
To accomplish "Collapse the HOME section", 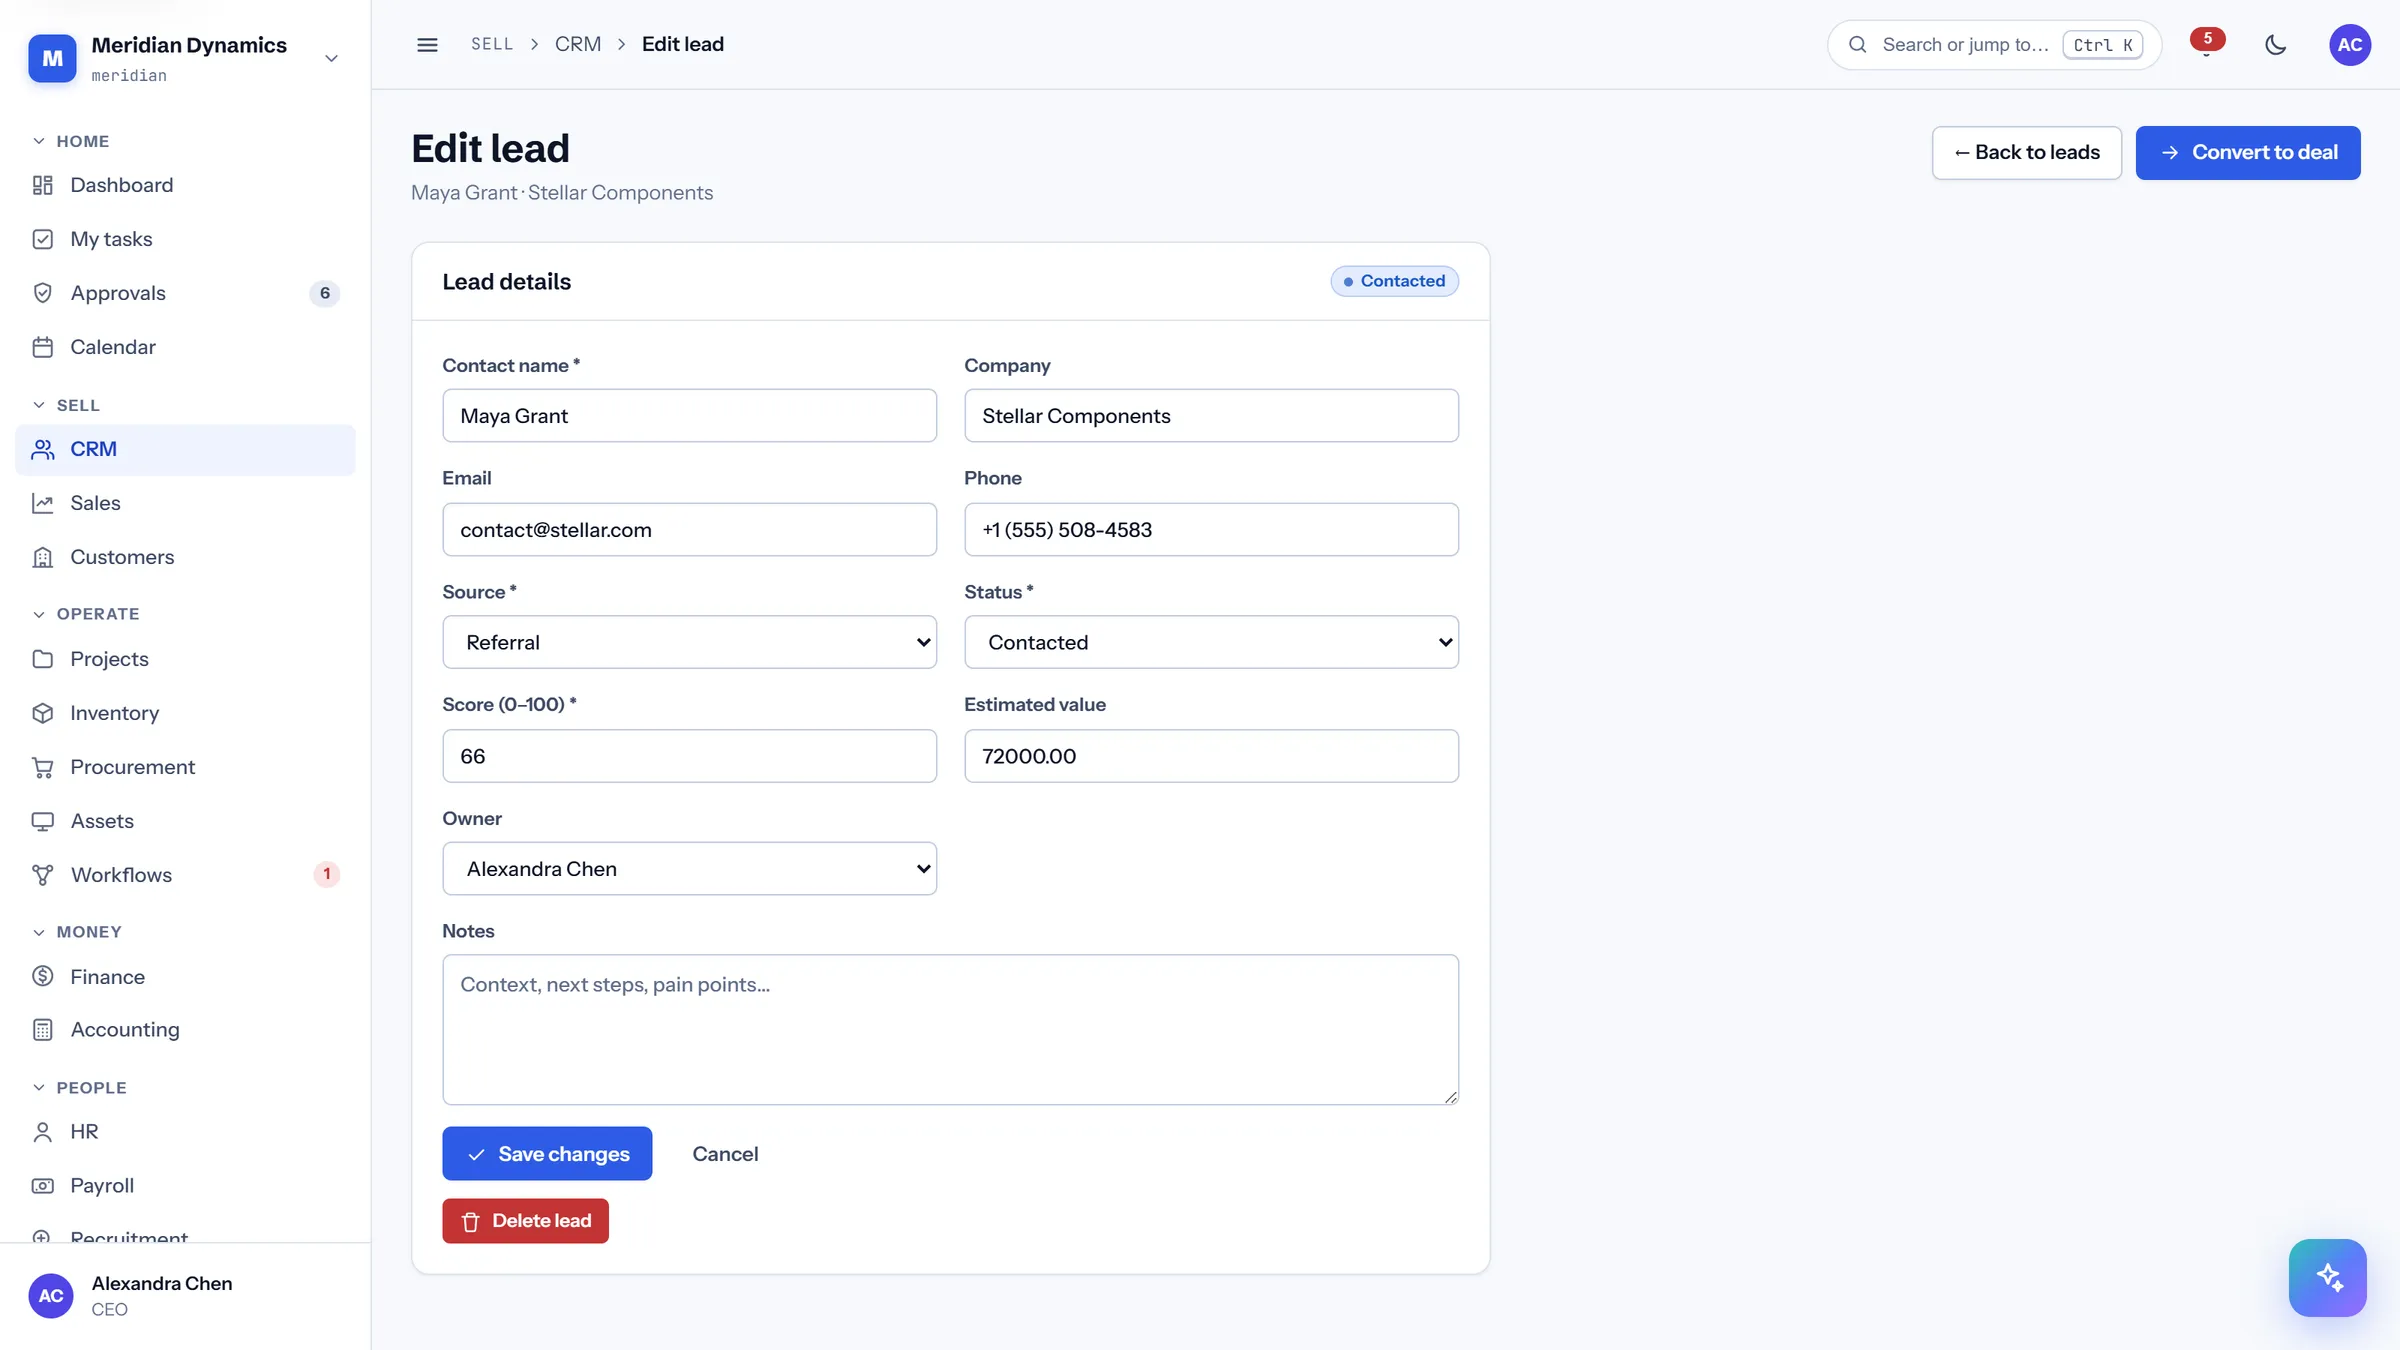I will point(70,141).
